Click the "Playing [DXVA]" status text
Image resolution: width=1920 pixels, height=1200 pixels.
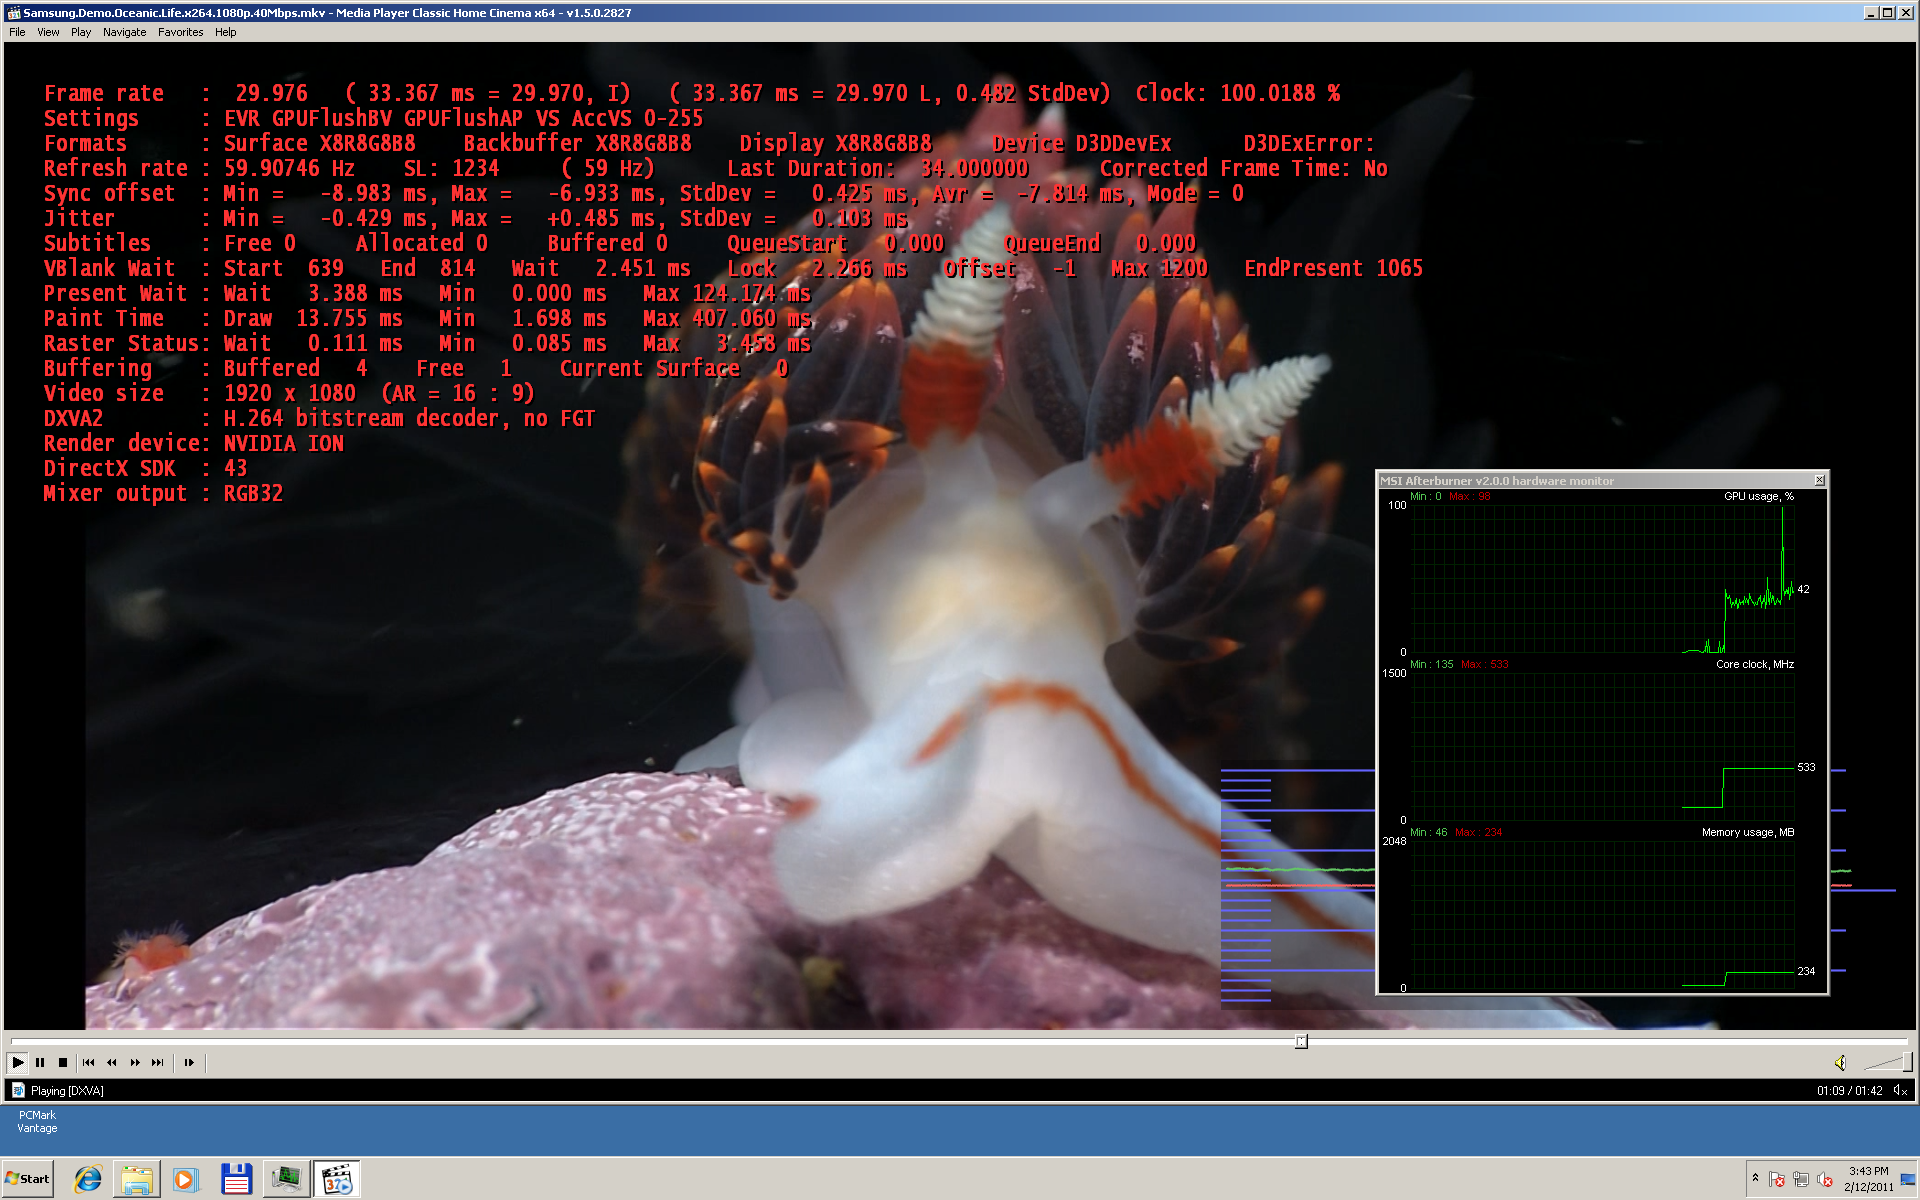67,1091
